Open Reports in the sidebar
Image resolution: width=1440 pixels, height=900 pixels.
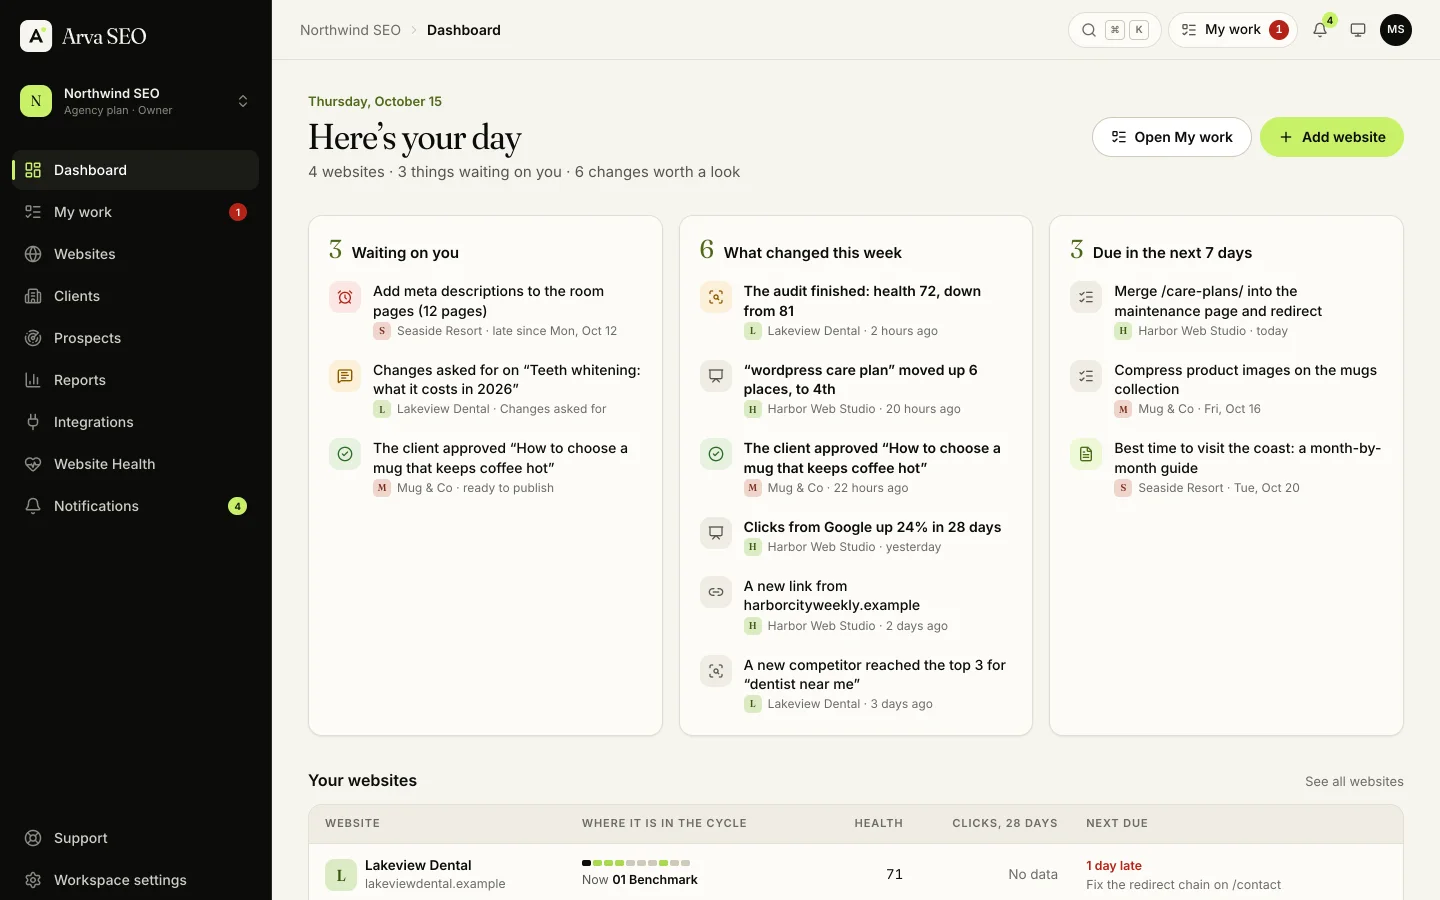pos(136,380)
